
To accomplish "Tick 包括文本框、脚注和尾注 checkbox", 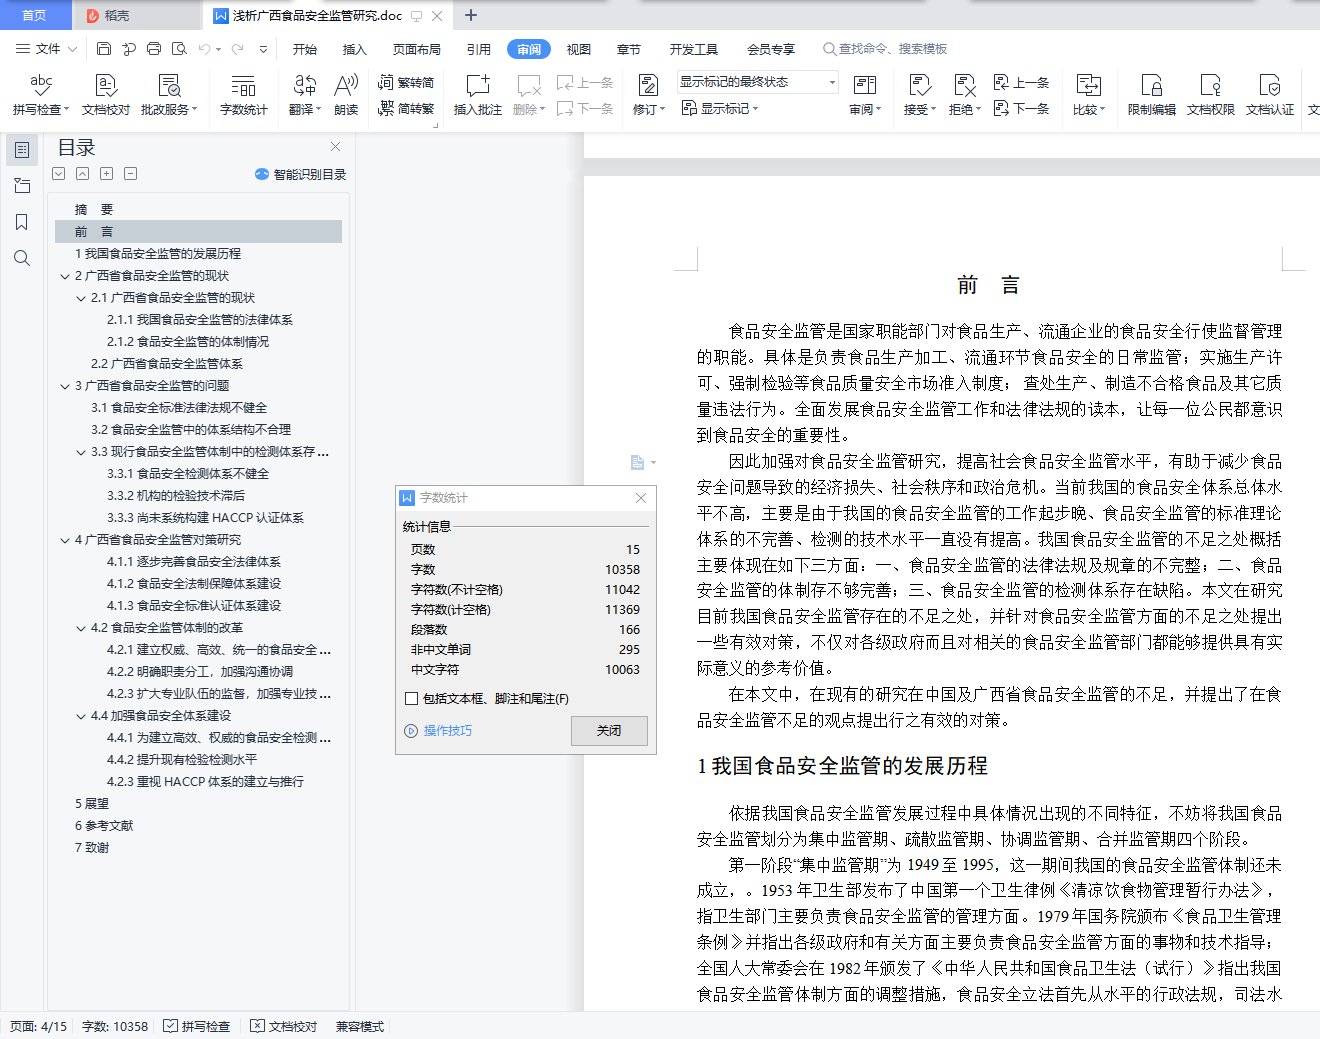I will [411, 699].
